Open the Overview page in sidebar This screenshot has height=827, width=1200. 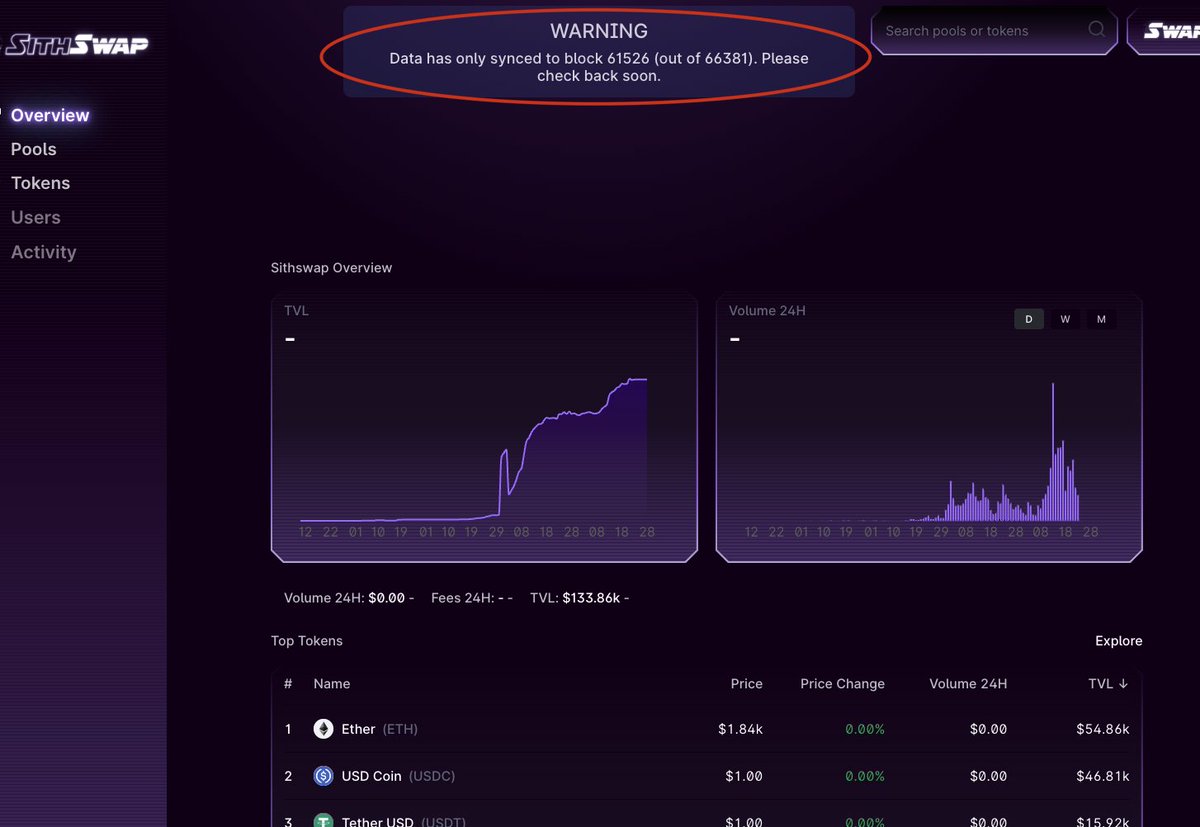pos(50,115)
